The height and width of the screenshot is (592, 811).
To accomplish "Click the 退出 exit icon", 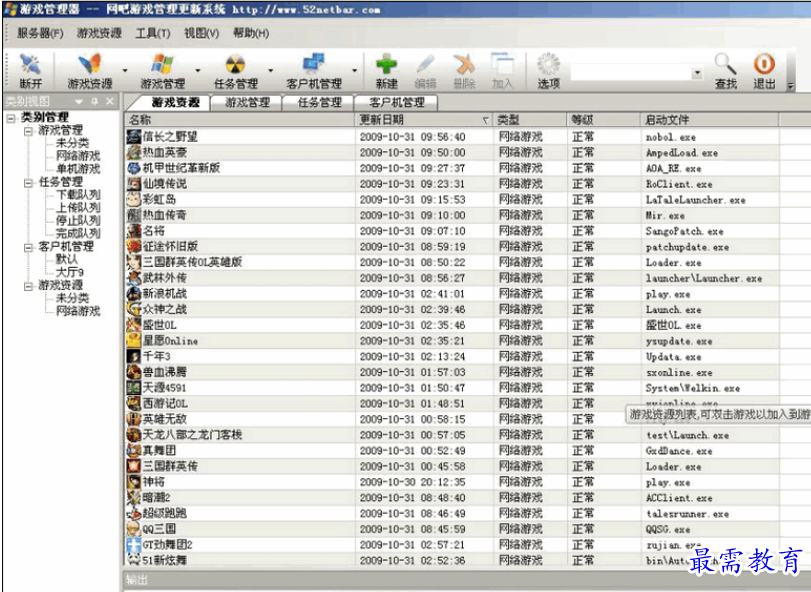I will pos(764,65).
